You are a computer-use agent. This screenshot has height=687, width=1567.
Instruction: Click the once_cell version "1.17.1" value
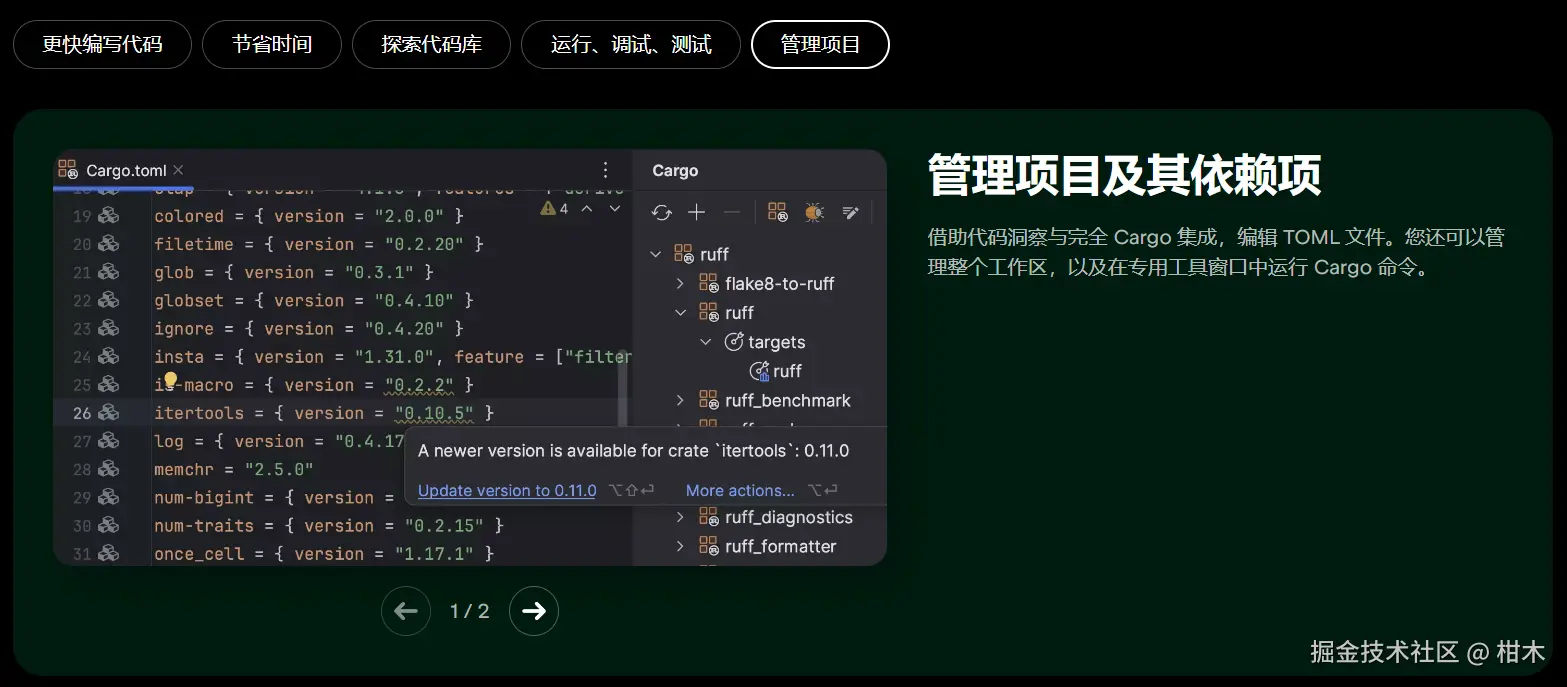point(434,553)
